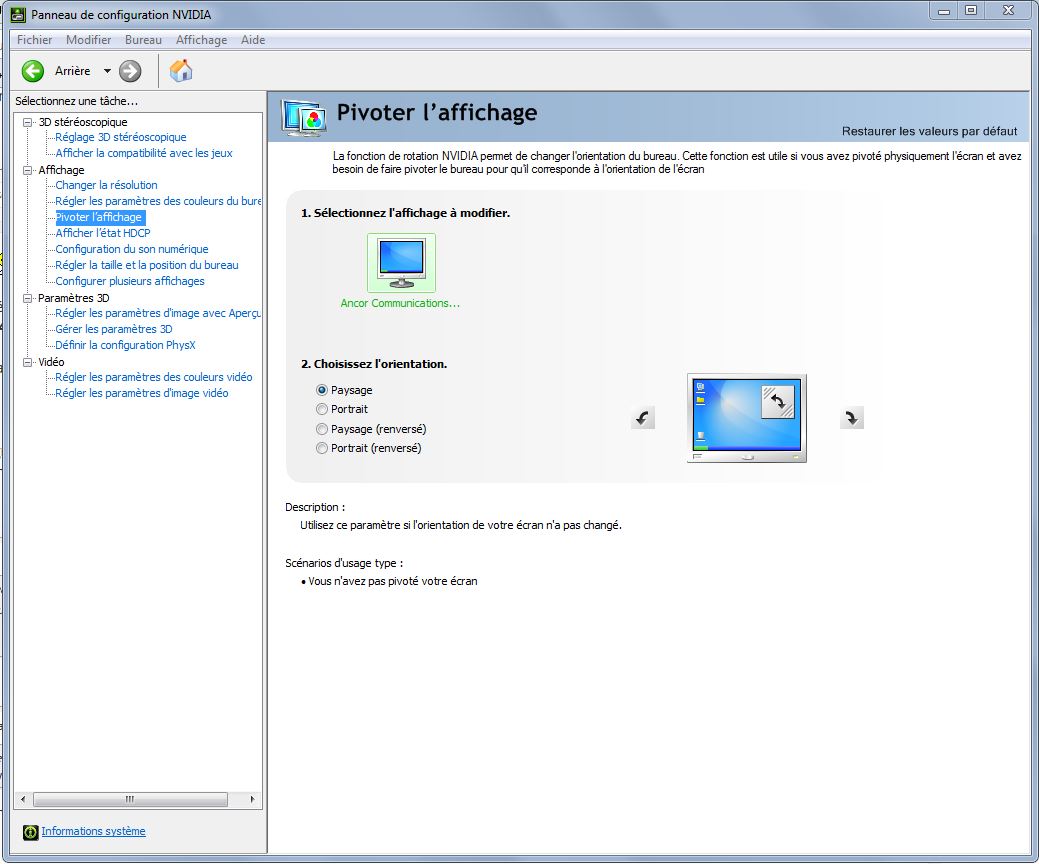Click the scrollbar right arrow in task pane

pyautogui.click(x=252, y=799)
